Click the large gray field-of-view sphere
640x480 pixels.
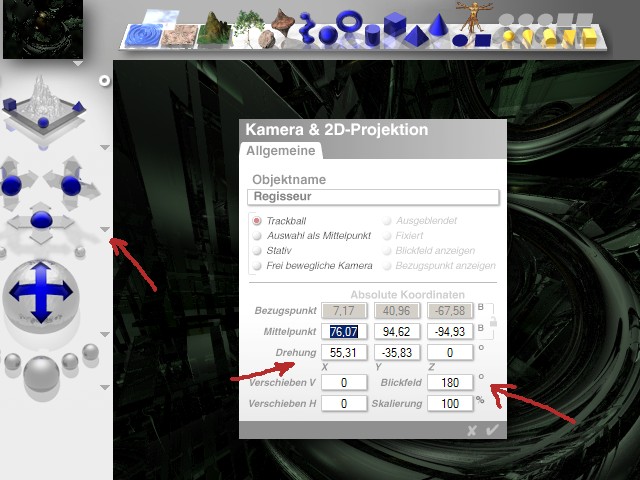(41, 374)
